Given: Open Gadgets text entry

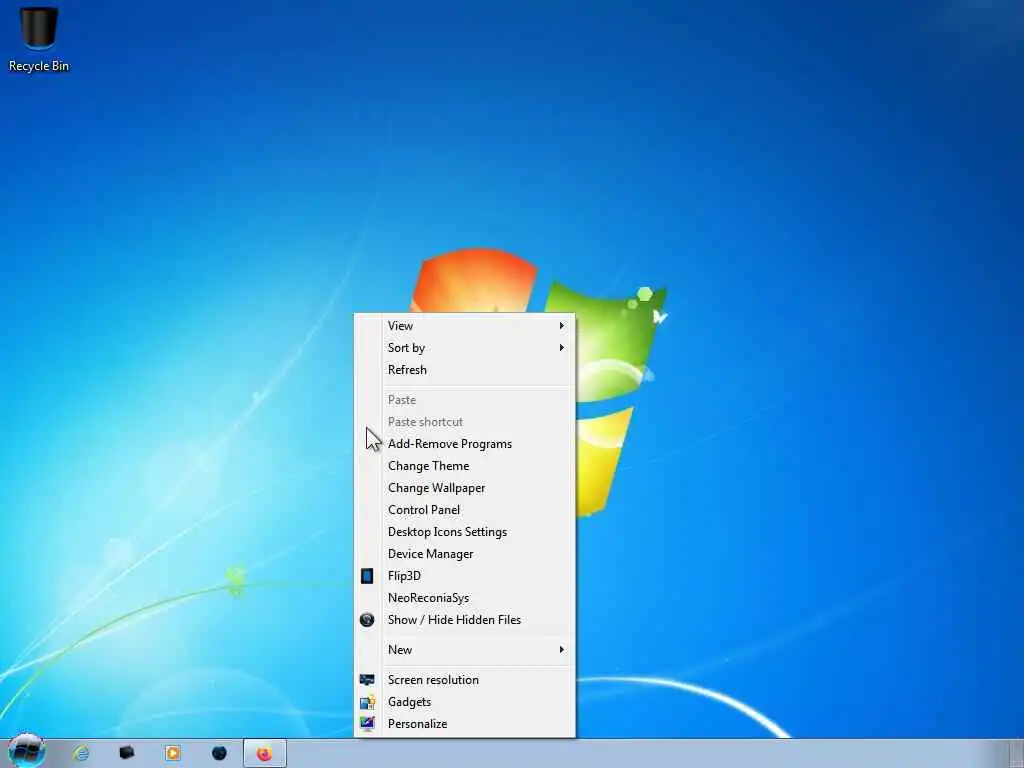Looking at the screenshot, I should [409, 702].
